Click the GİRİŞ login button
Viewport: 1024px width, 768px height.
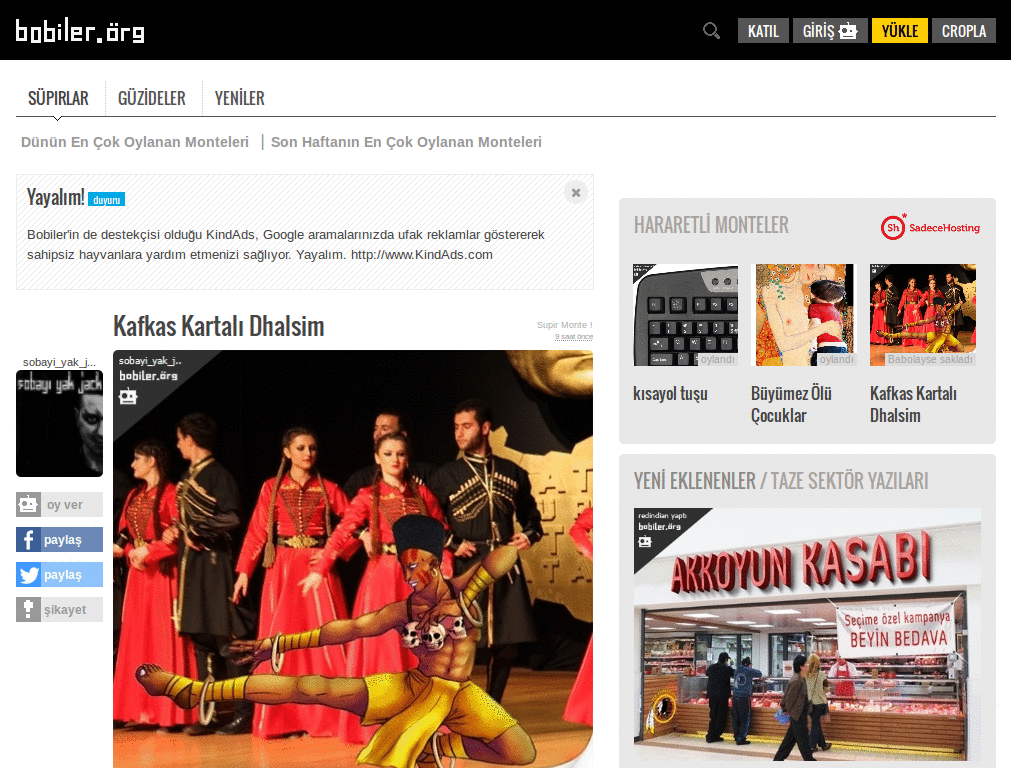coord(830,31)
